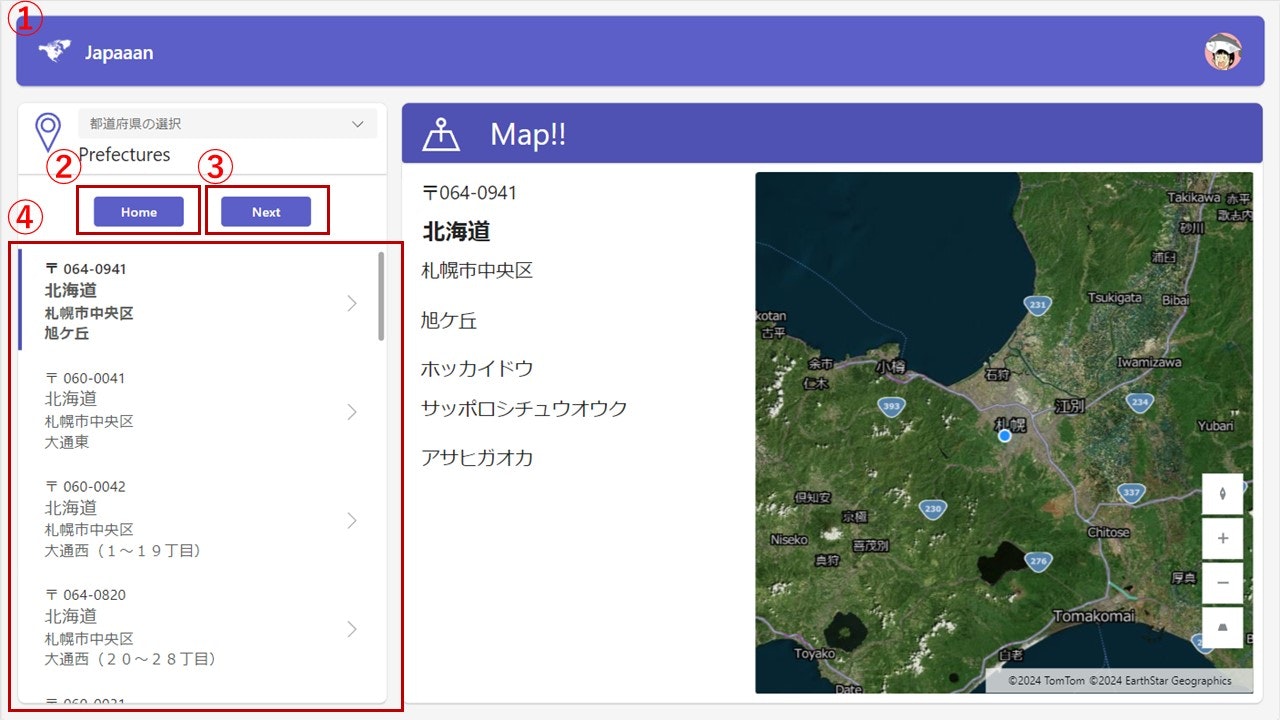The height and width of the screenshot is (720, 1280).
Task: Click サッポロシチュウオウク katakana text
Action: pyautogui.click(x=524, y=408)
